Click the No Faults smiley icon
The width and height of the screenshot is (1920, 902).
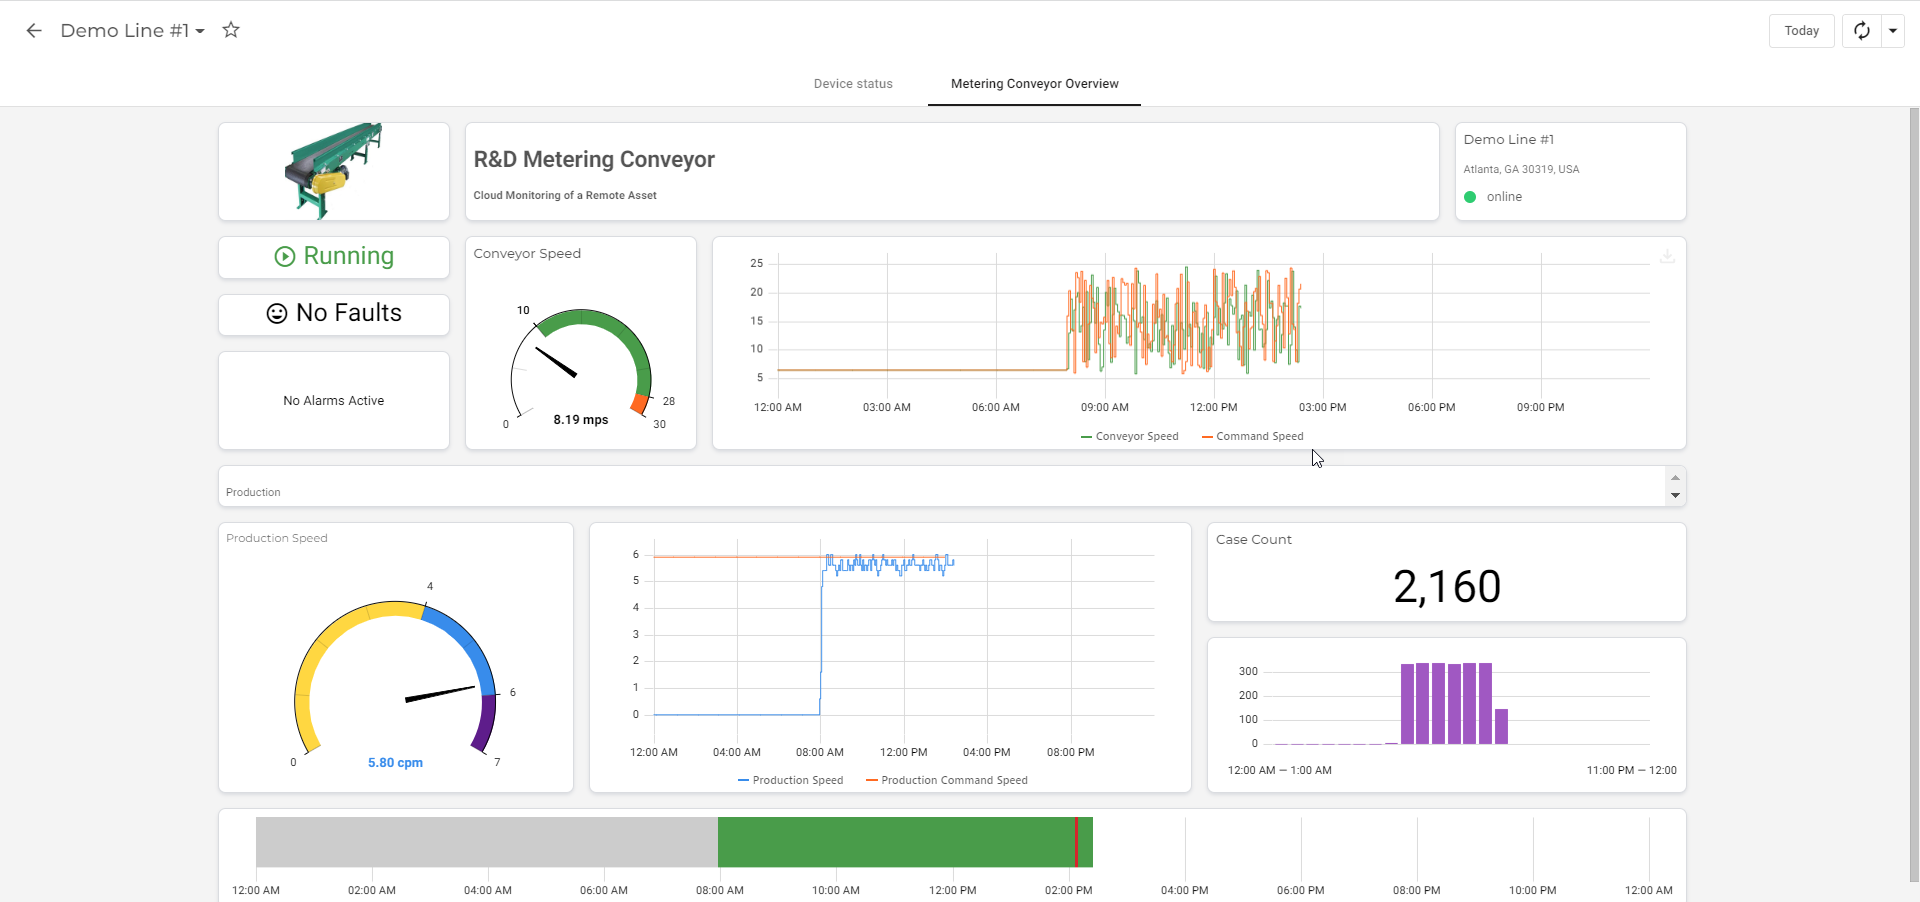[277, 314]
